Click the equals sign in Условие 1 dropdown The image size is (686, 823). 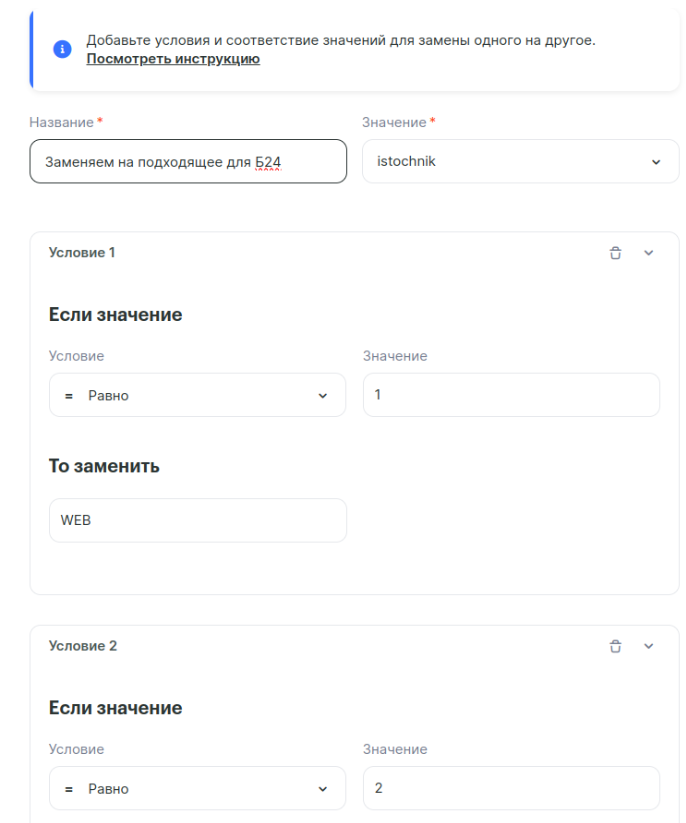69,396
